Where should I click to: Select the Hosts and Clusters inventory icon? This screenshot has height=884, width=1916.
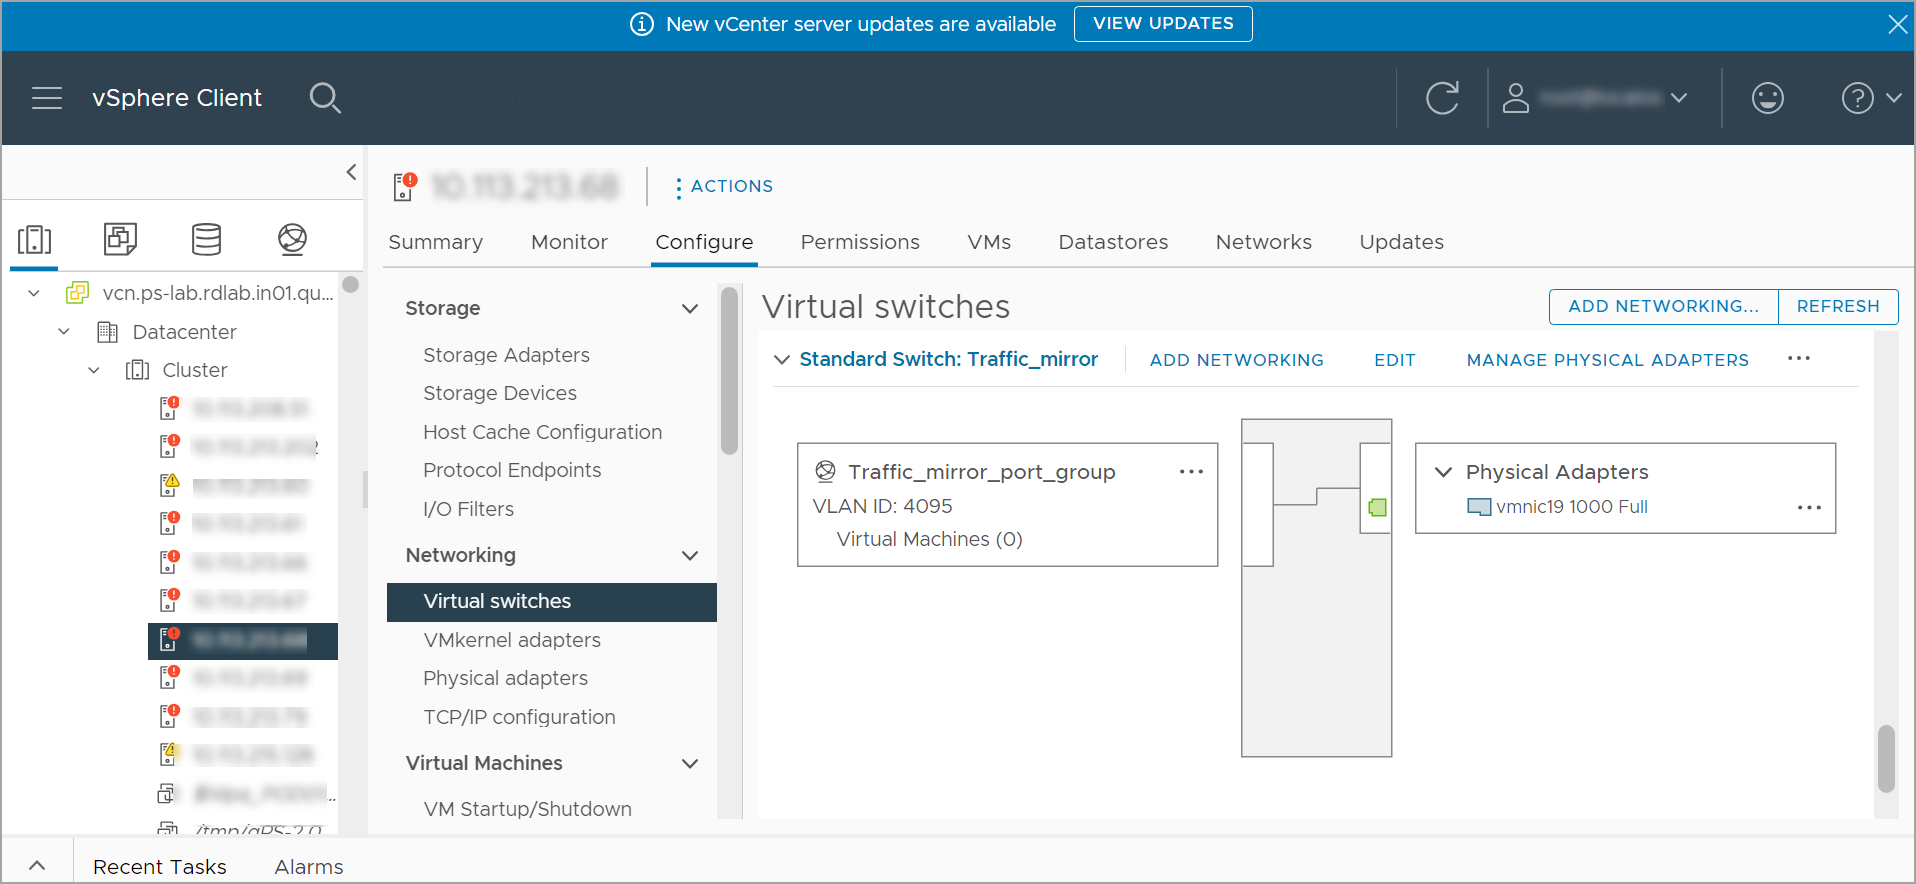pos(34,239)
